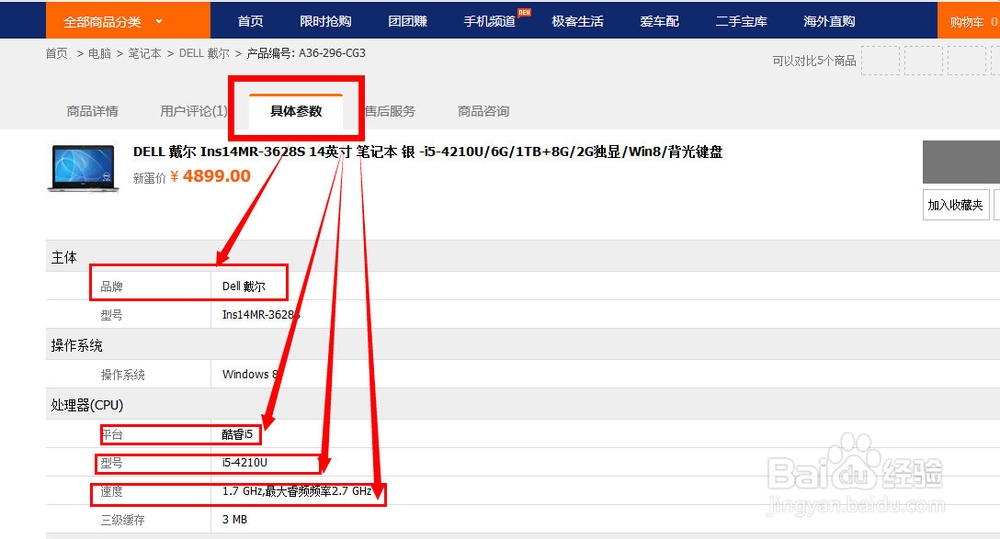The image size is (1000, 539).
Task: Click the 产品编号: A36-296-CG3 text
Action: pos(306,54)
